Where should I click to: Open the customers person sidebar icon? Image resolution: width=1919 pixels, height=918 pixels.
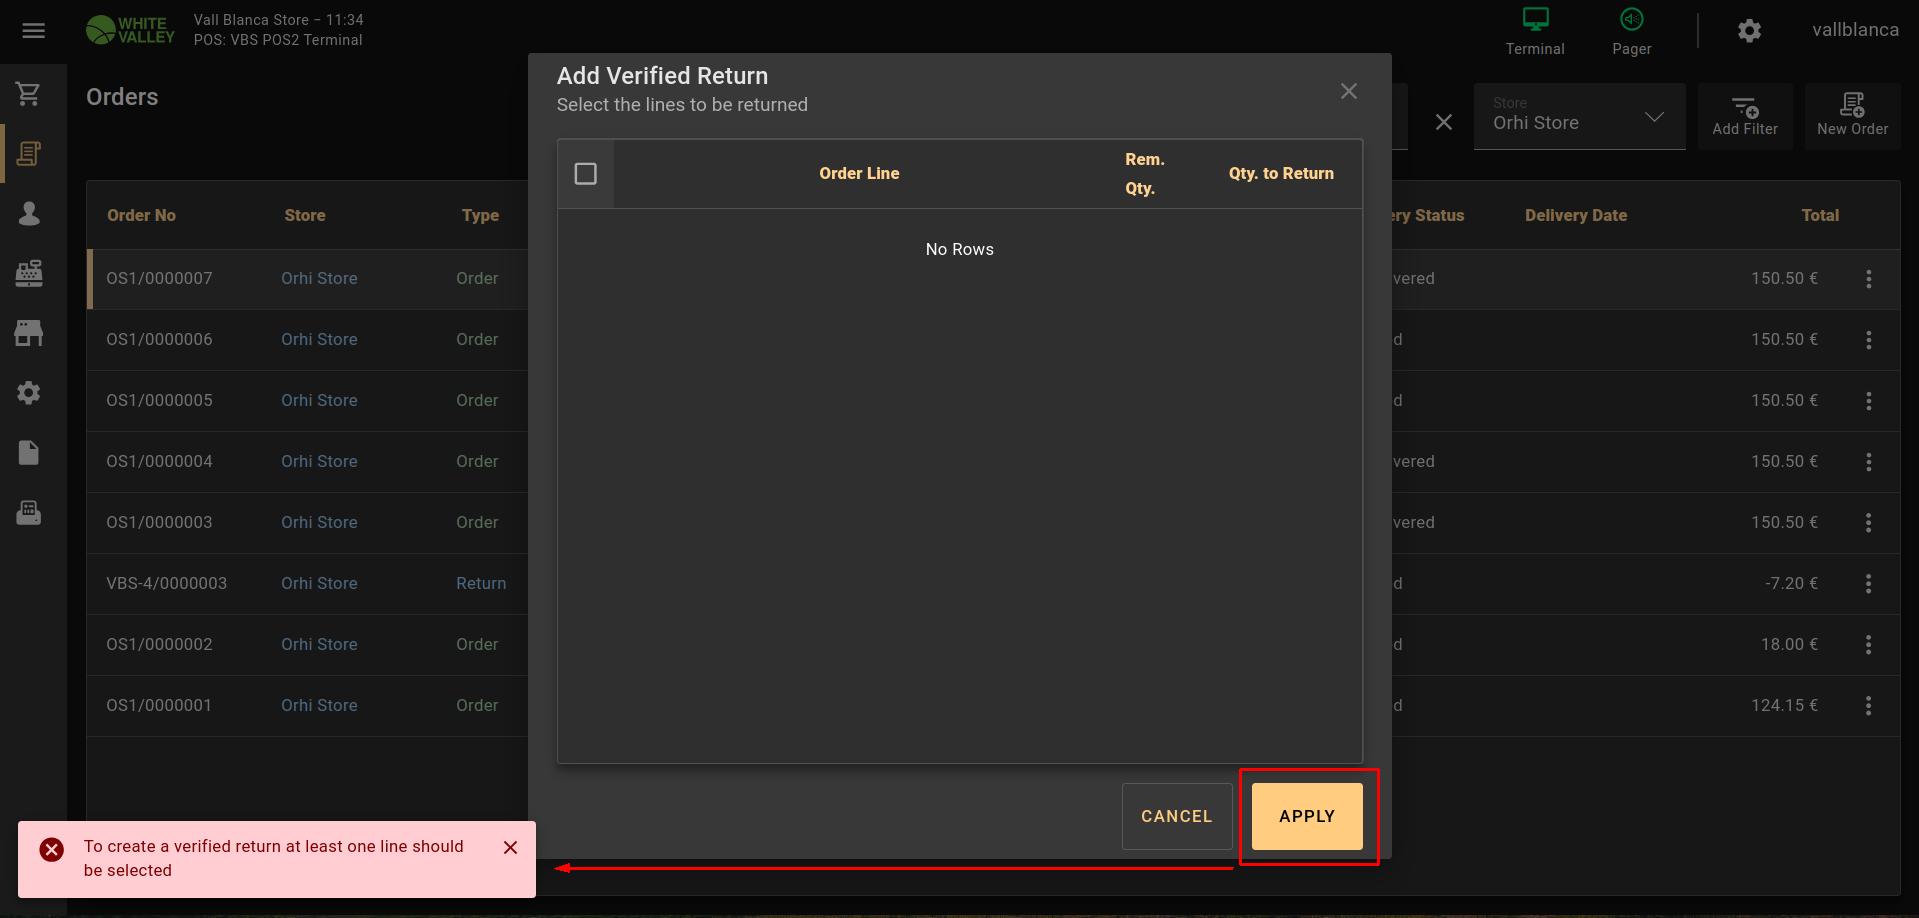tap(29, 213)
